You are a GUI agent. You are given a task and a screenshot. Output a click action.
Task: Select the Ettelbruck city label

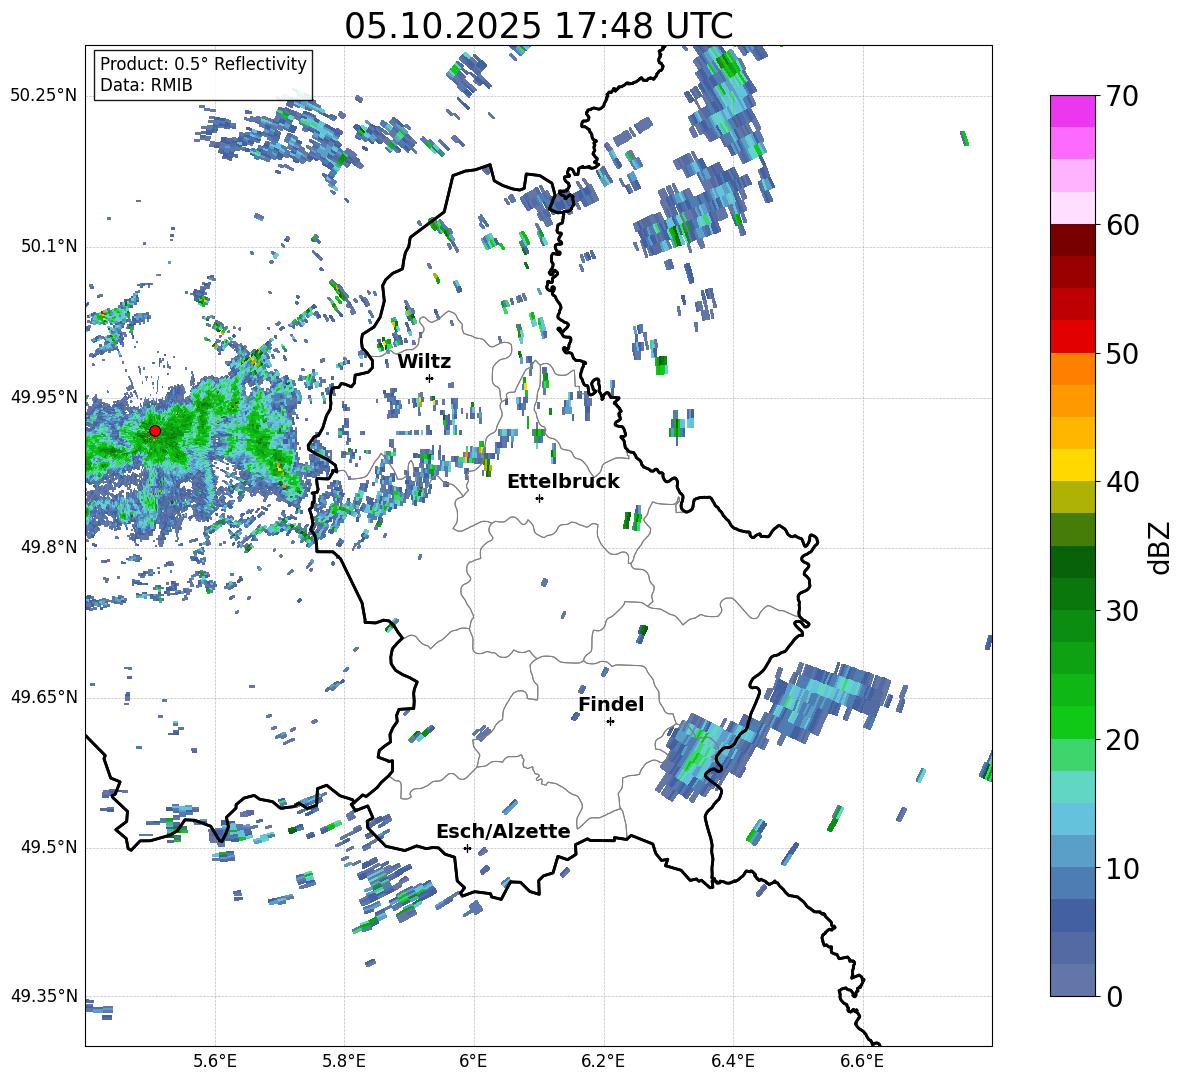[563, 482]
